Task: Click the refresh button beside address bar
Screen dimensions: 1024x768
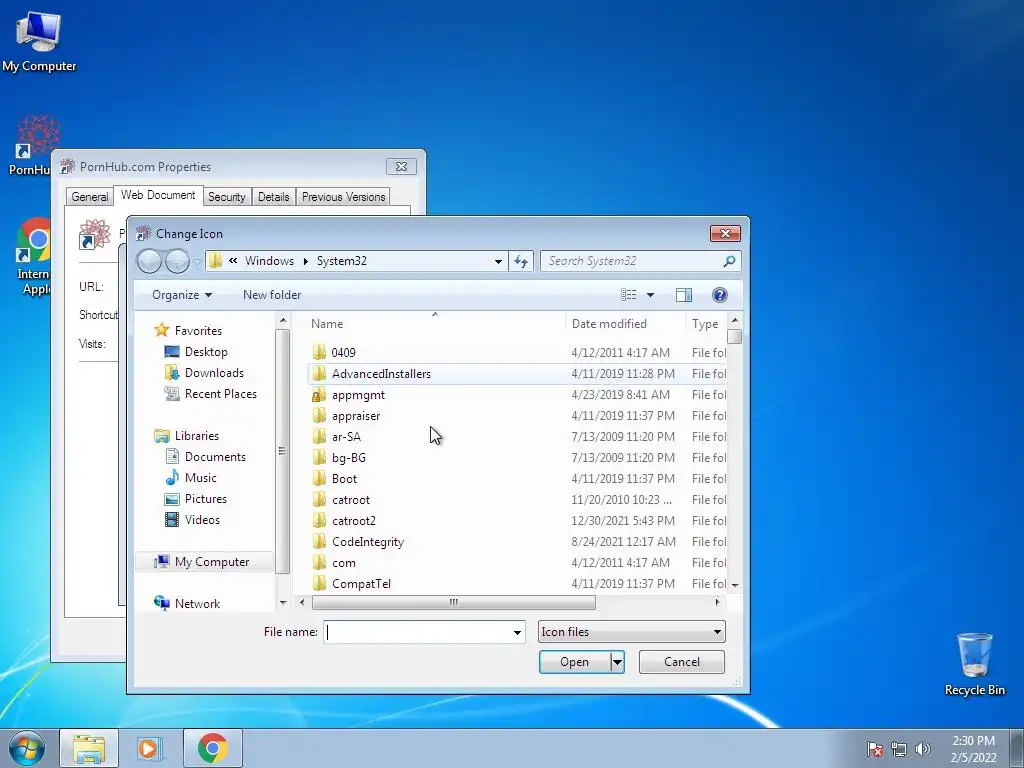Action: click(520, 261)
